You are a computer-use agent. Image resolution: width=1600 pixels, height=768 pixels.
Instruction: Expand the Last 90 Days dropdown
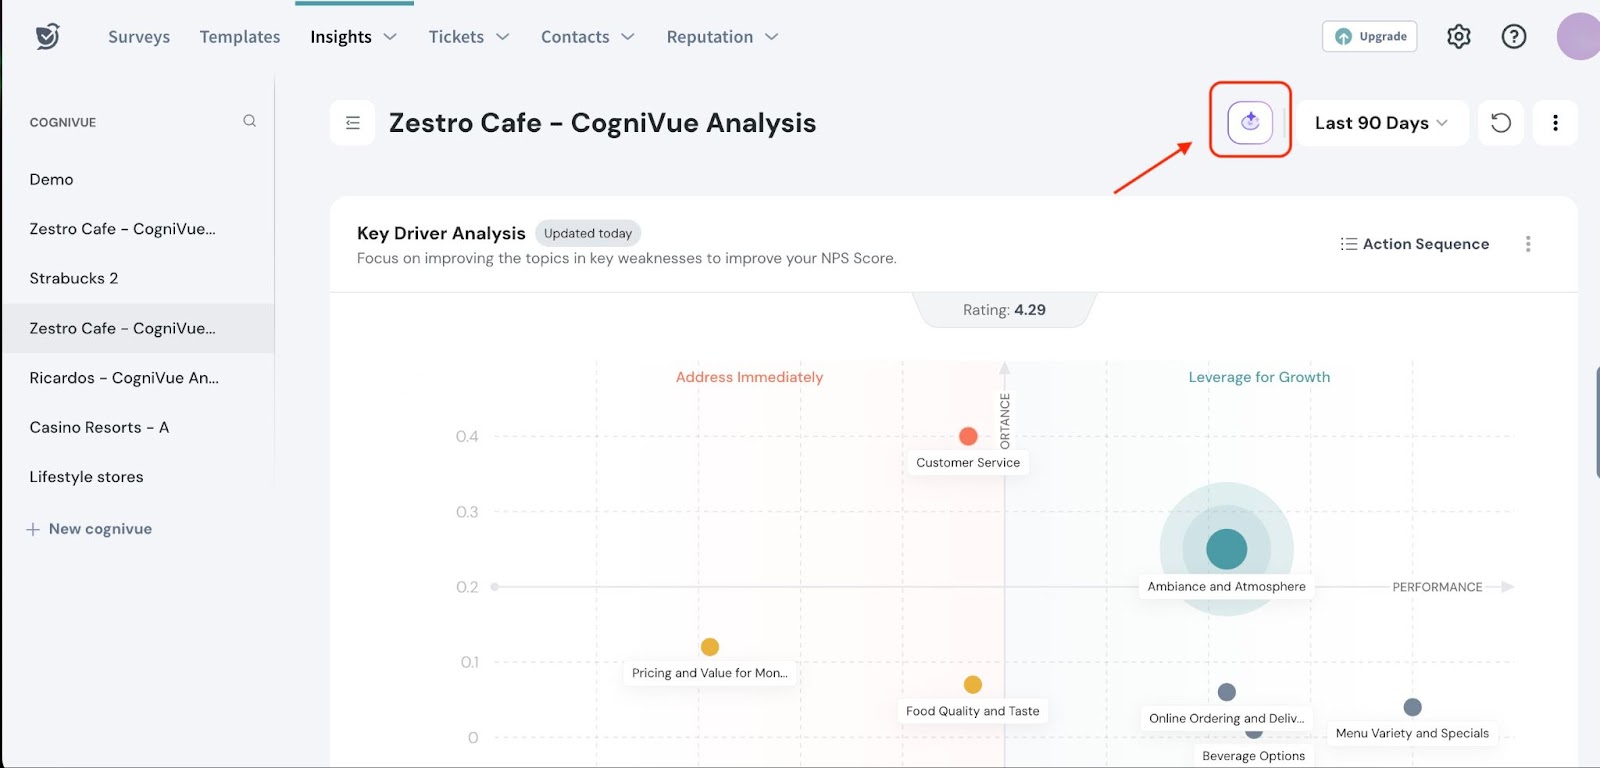point(1381,123)
